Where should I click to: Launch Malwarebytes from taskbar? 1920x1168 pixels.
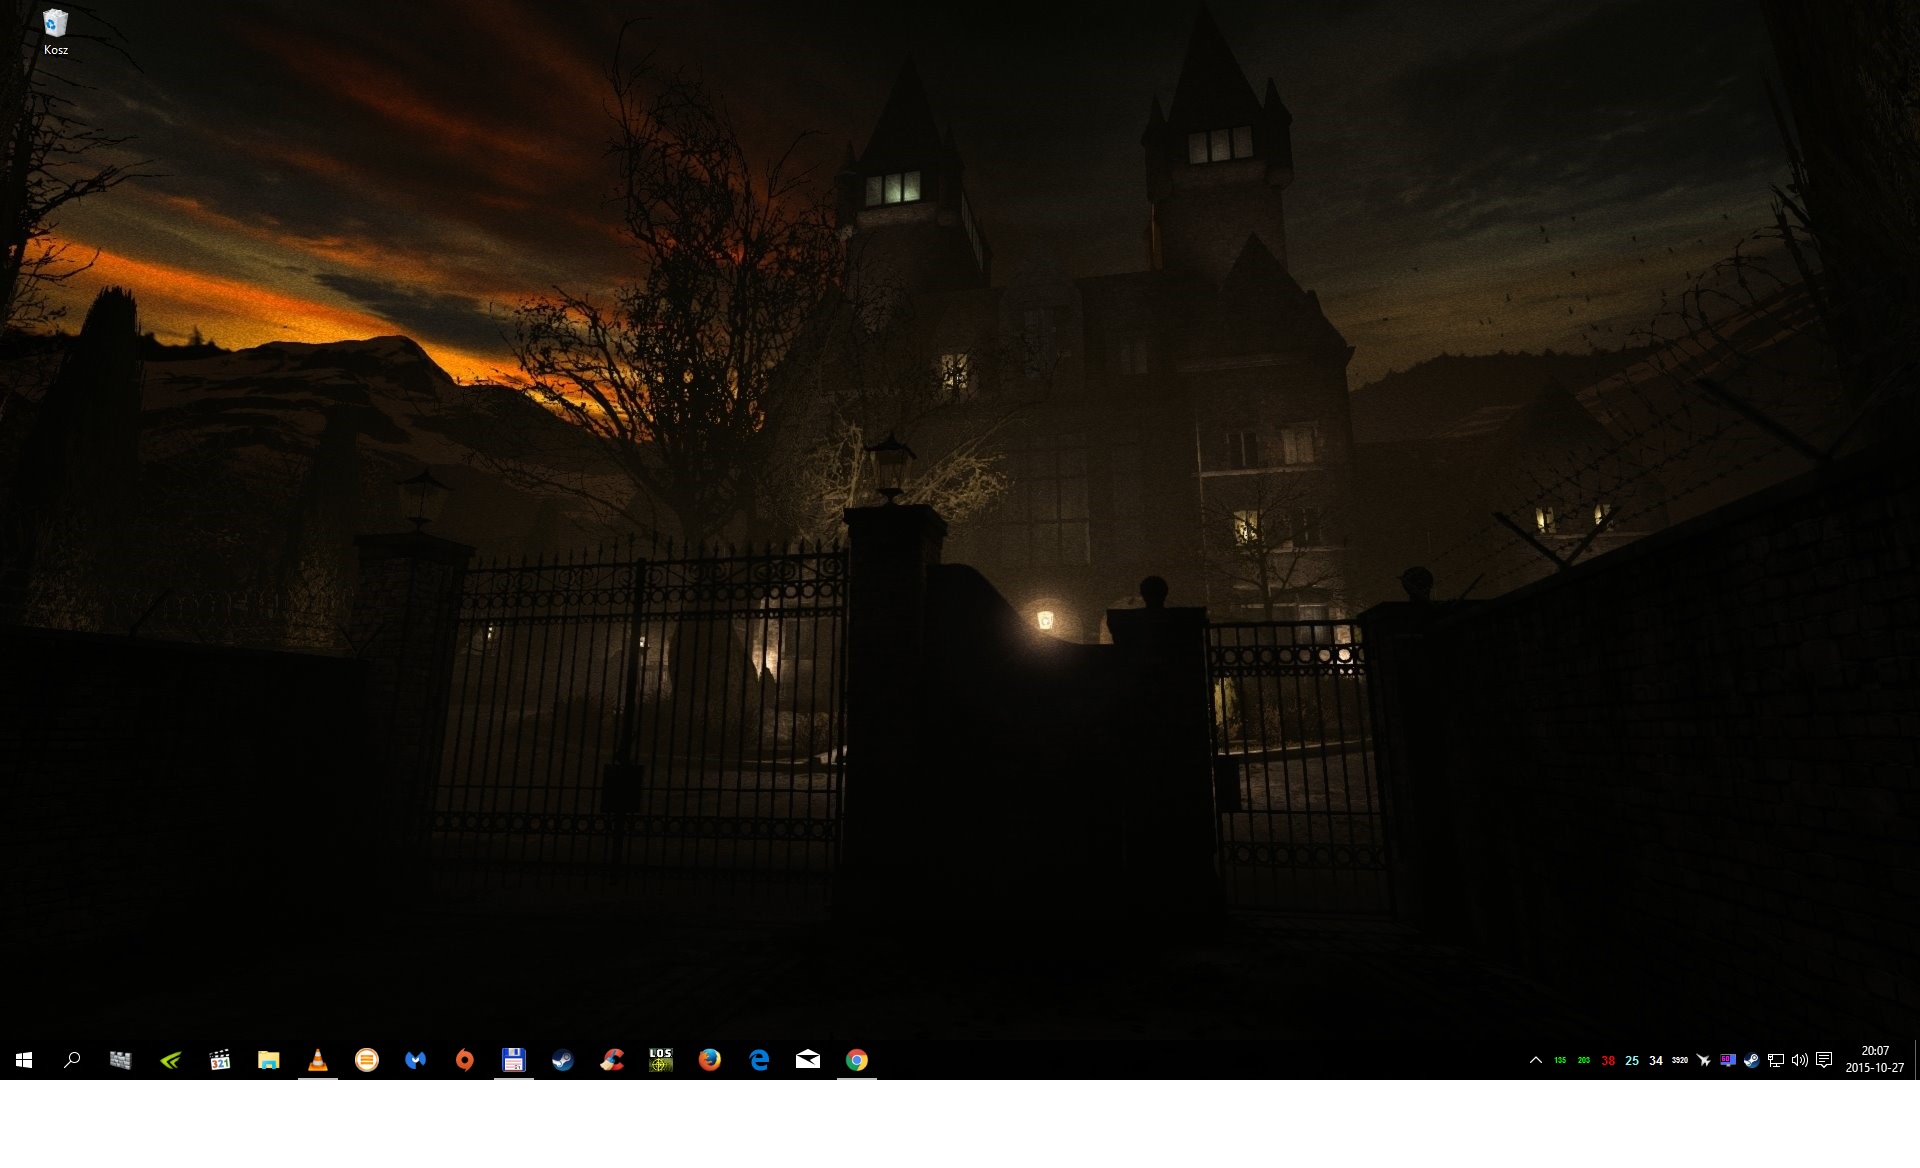415,1060
